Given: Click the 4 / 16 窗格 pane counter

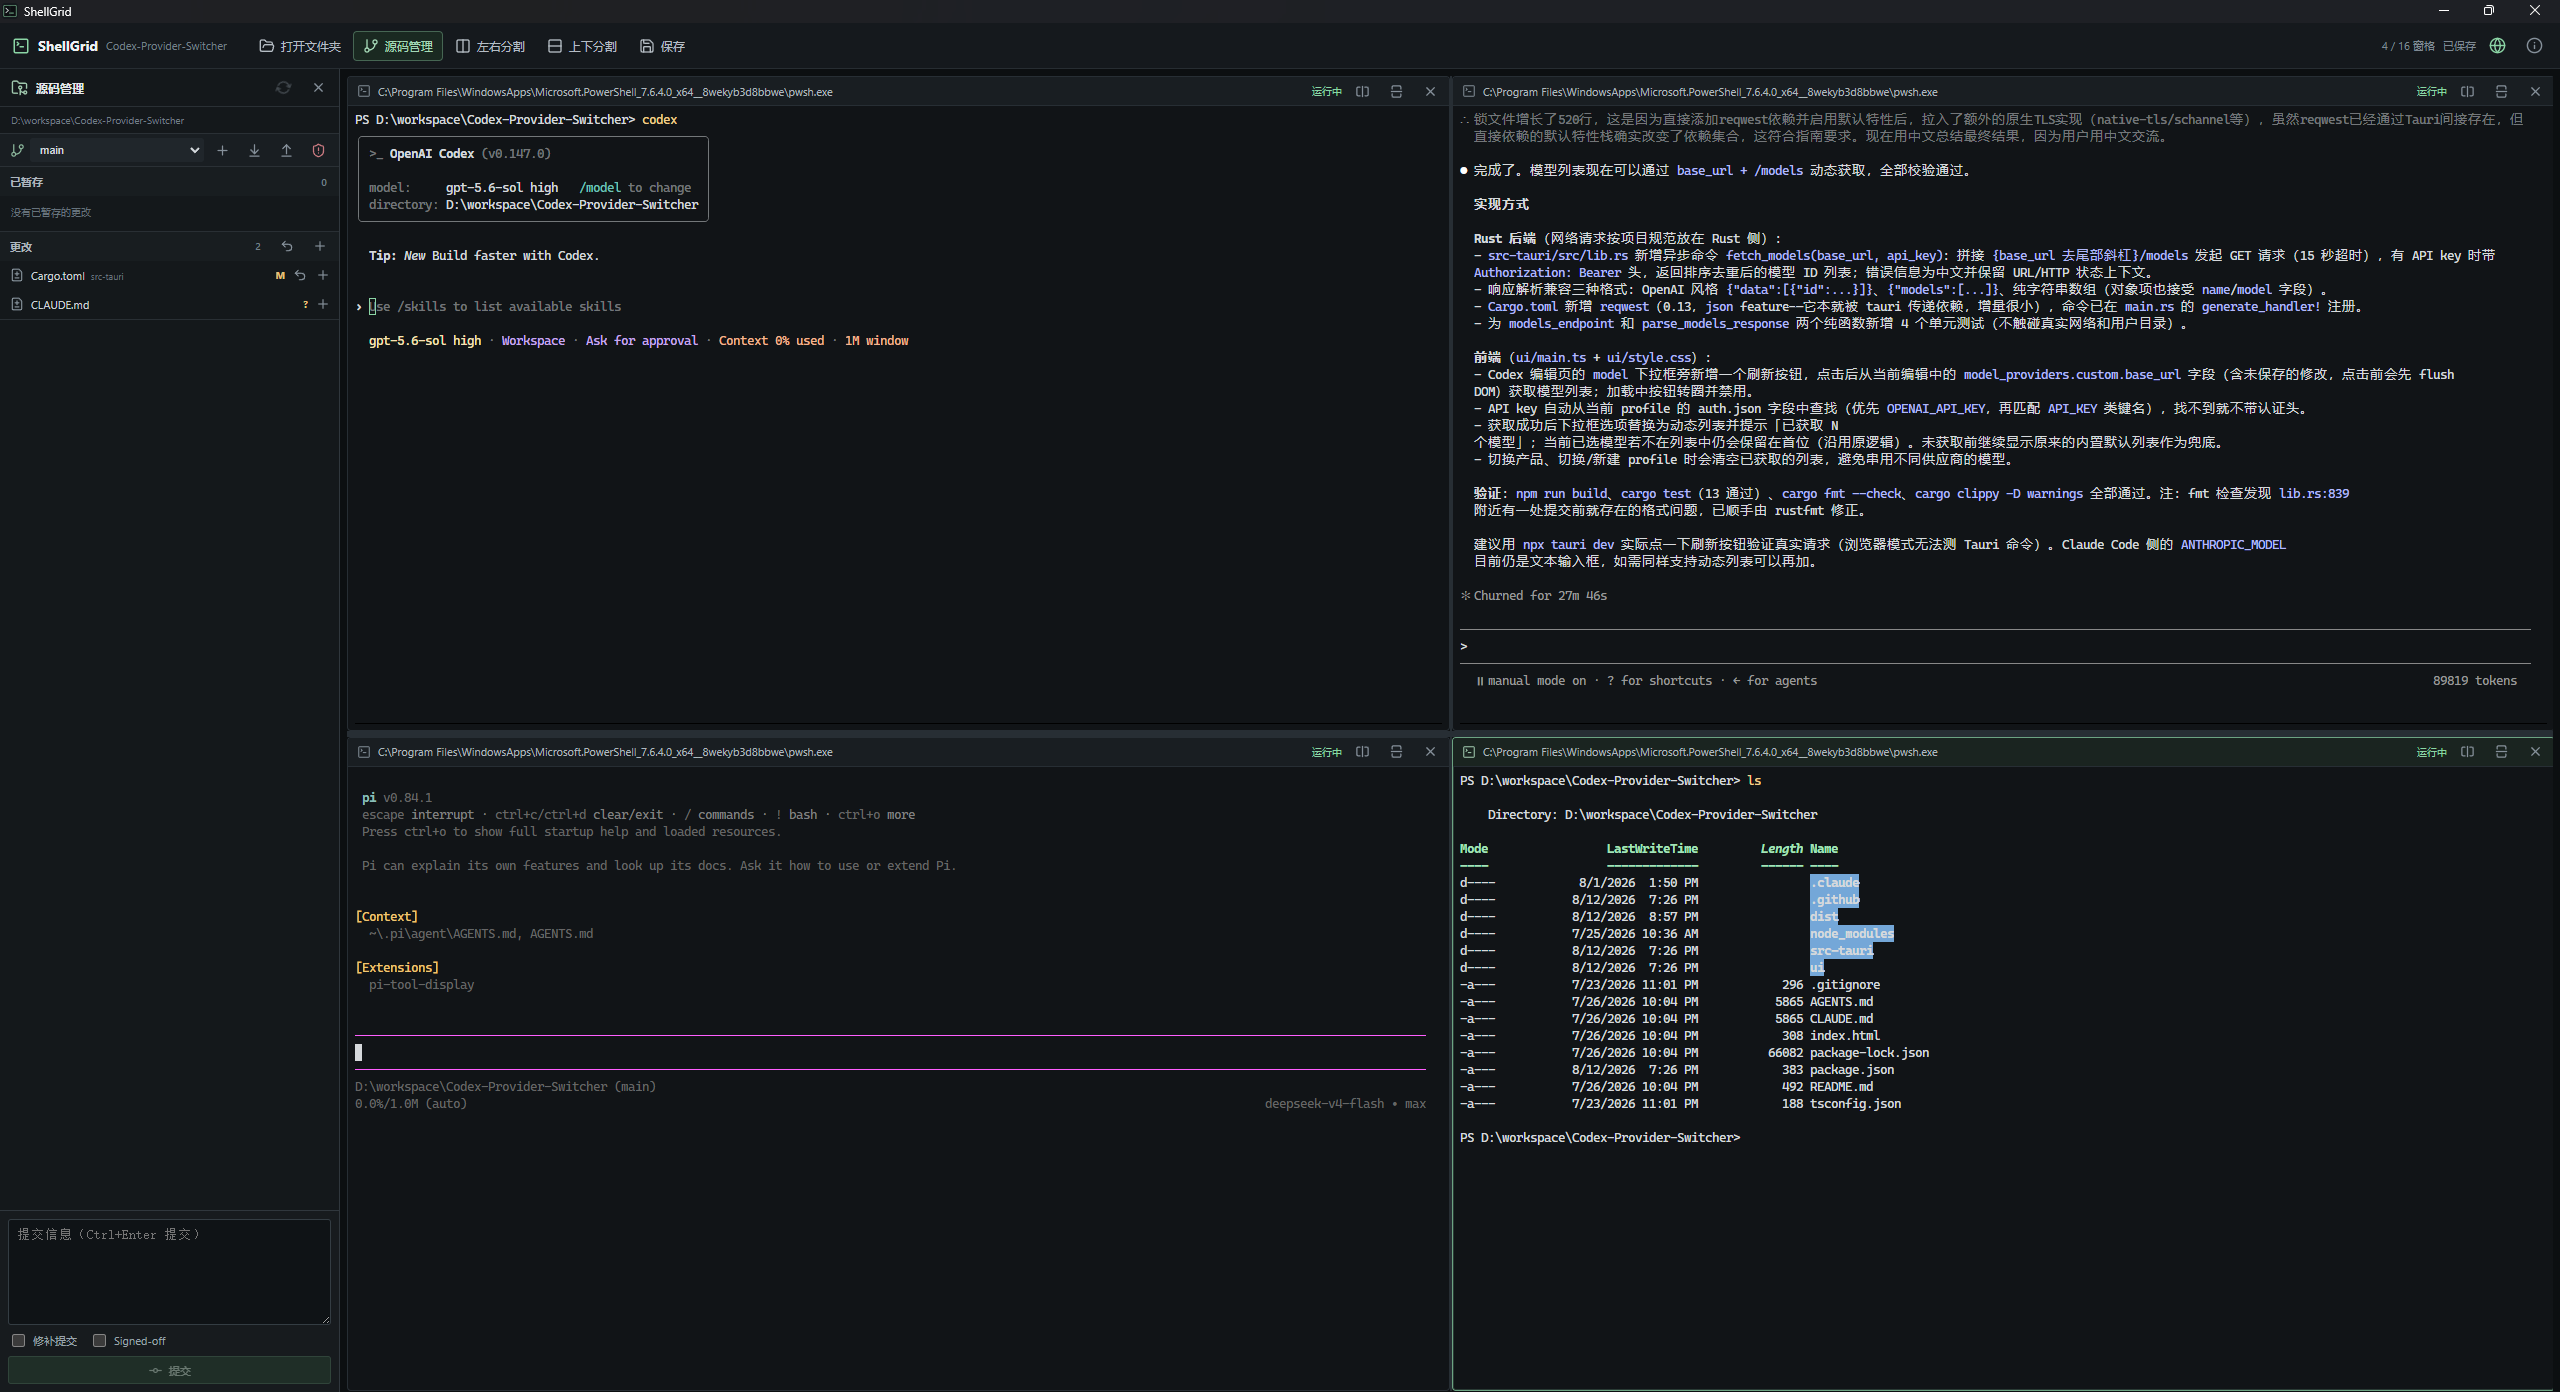Looking at the screenshot, I should (x=2407, y=46).
